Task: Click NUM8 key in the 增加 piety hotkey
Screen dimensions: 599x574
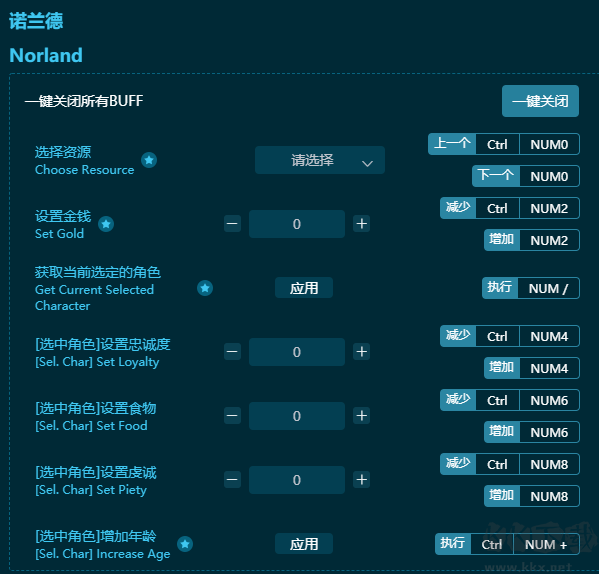Action: (x=549, y=496)
